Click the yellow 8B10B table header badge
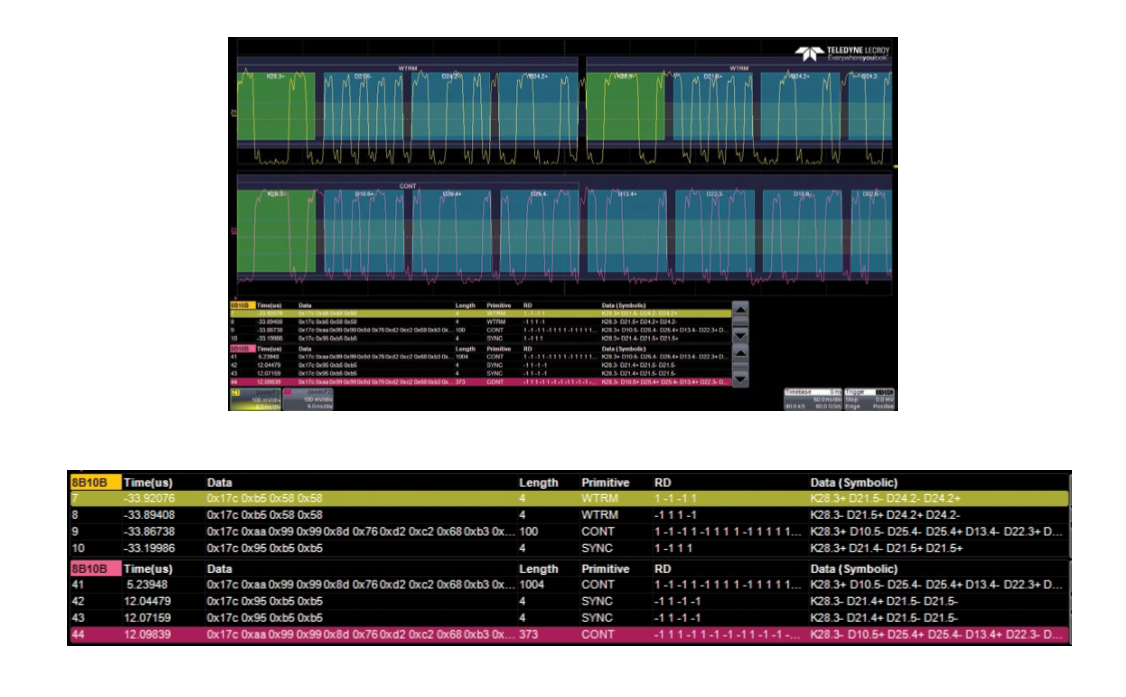 [94, 482]
